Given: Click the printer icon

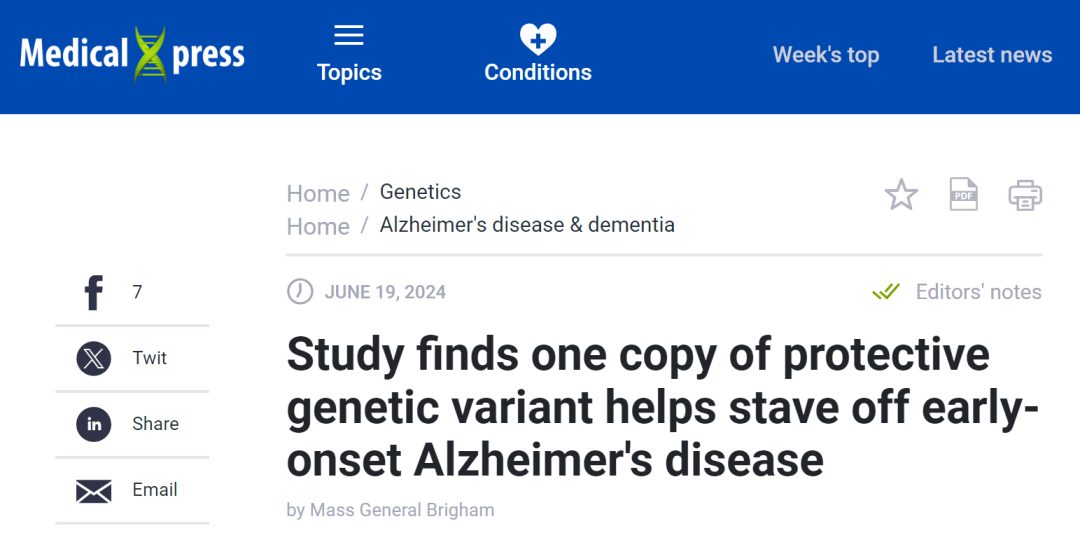Looking at the screenshot, I should click(1025, 195).
